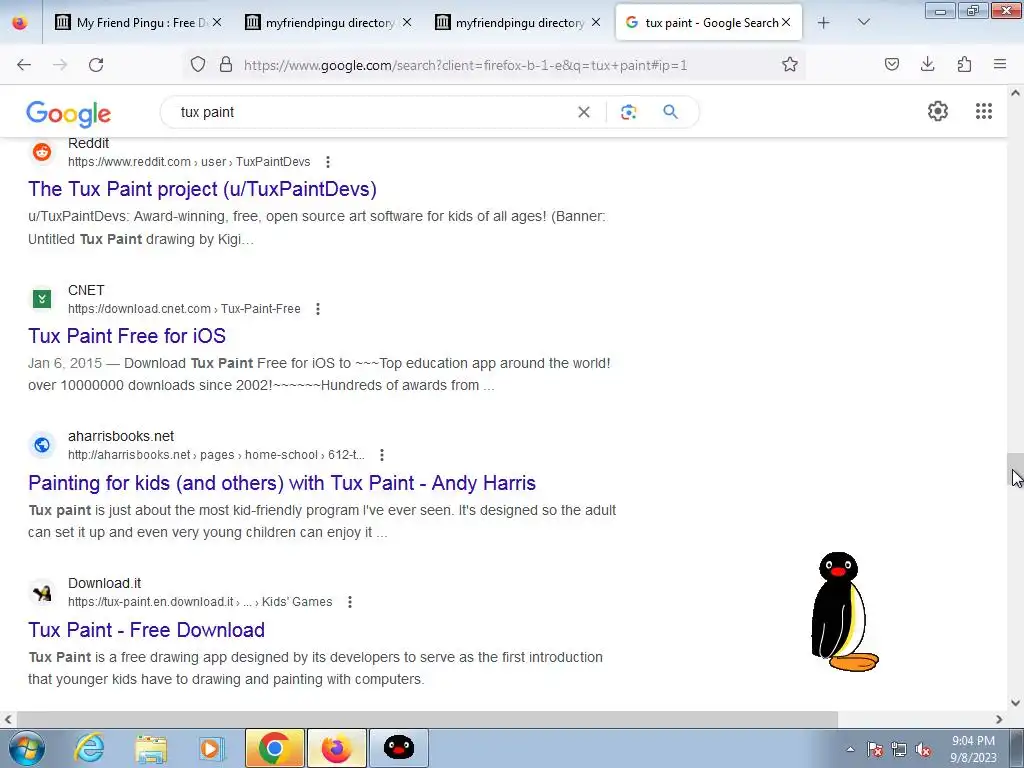Open the Windows Start button
1024x768 pixels.
point(25,748)
